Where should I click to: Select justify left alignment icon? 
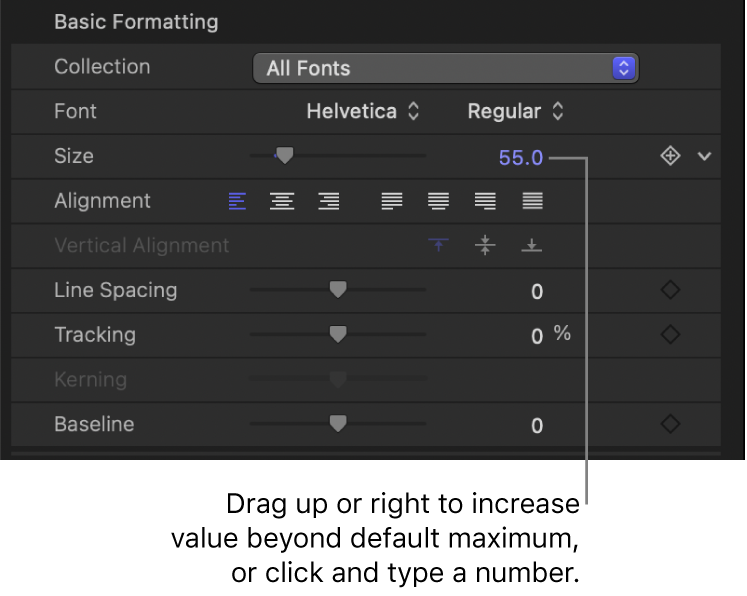point(392,202)
